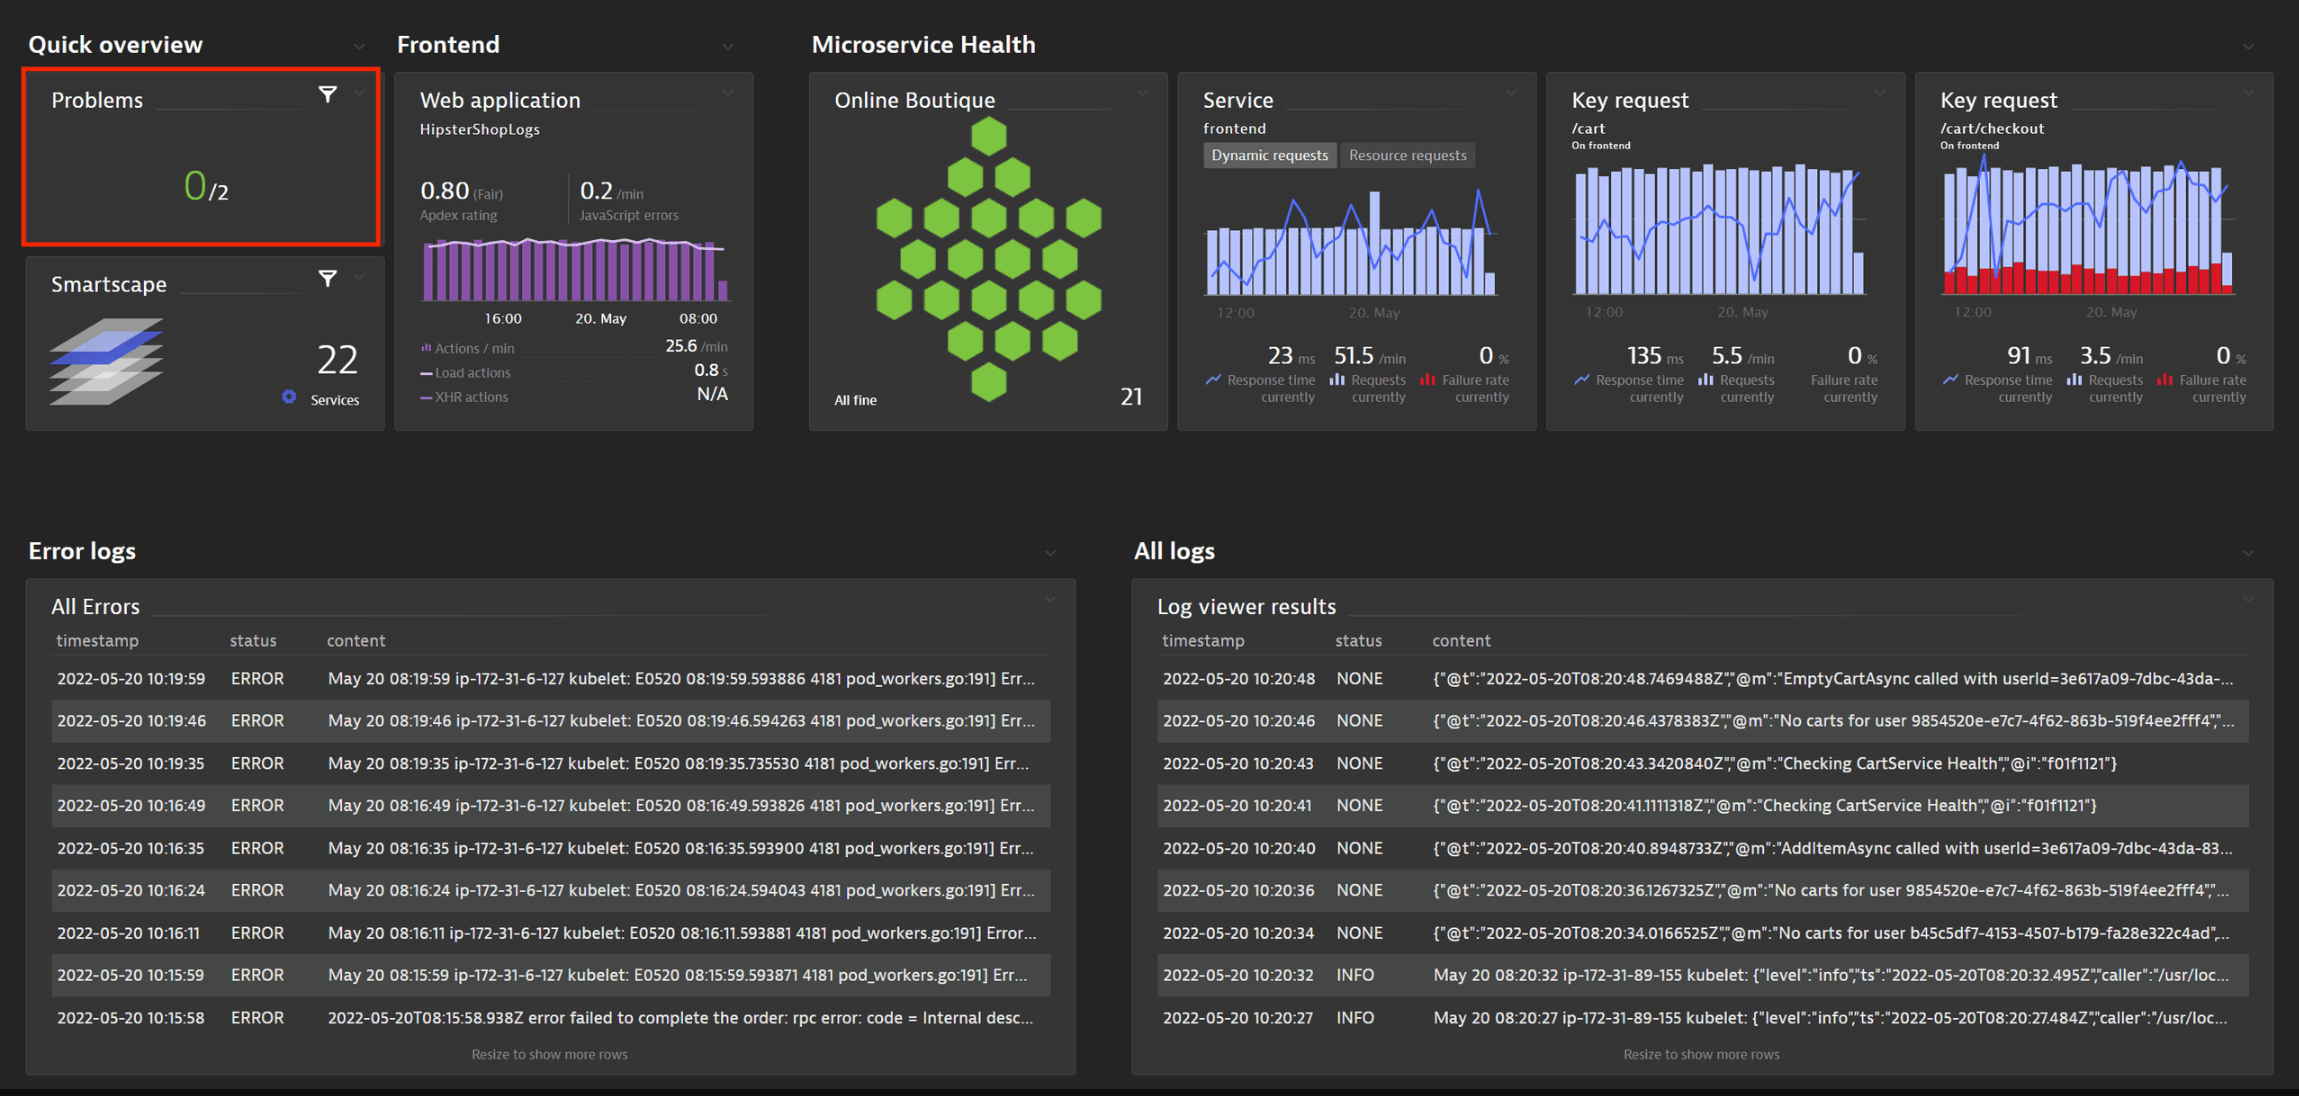Open the 'failed to complete the order' error row
The image size is (2299, 1096).
tap(680, 1018)
